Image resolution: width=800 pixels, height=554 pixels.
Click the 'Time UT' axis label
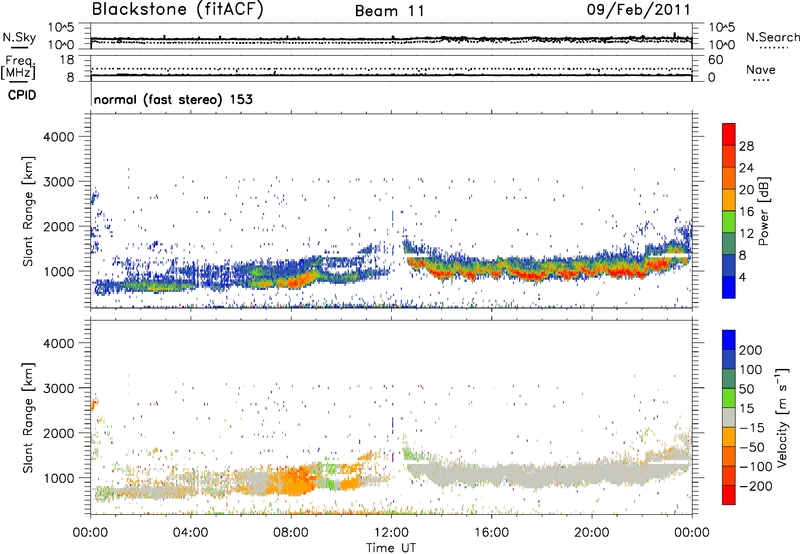(x=391, y=548)
